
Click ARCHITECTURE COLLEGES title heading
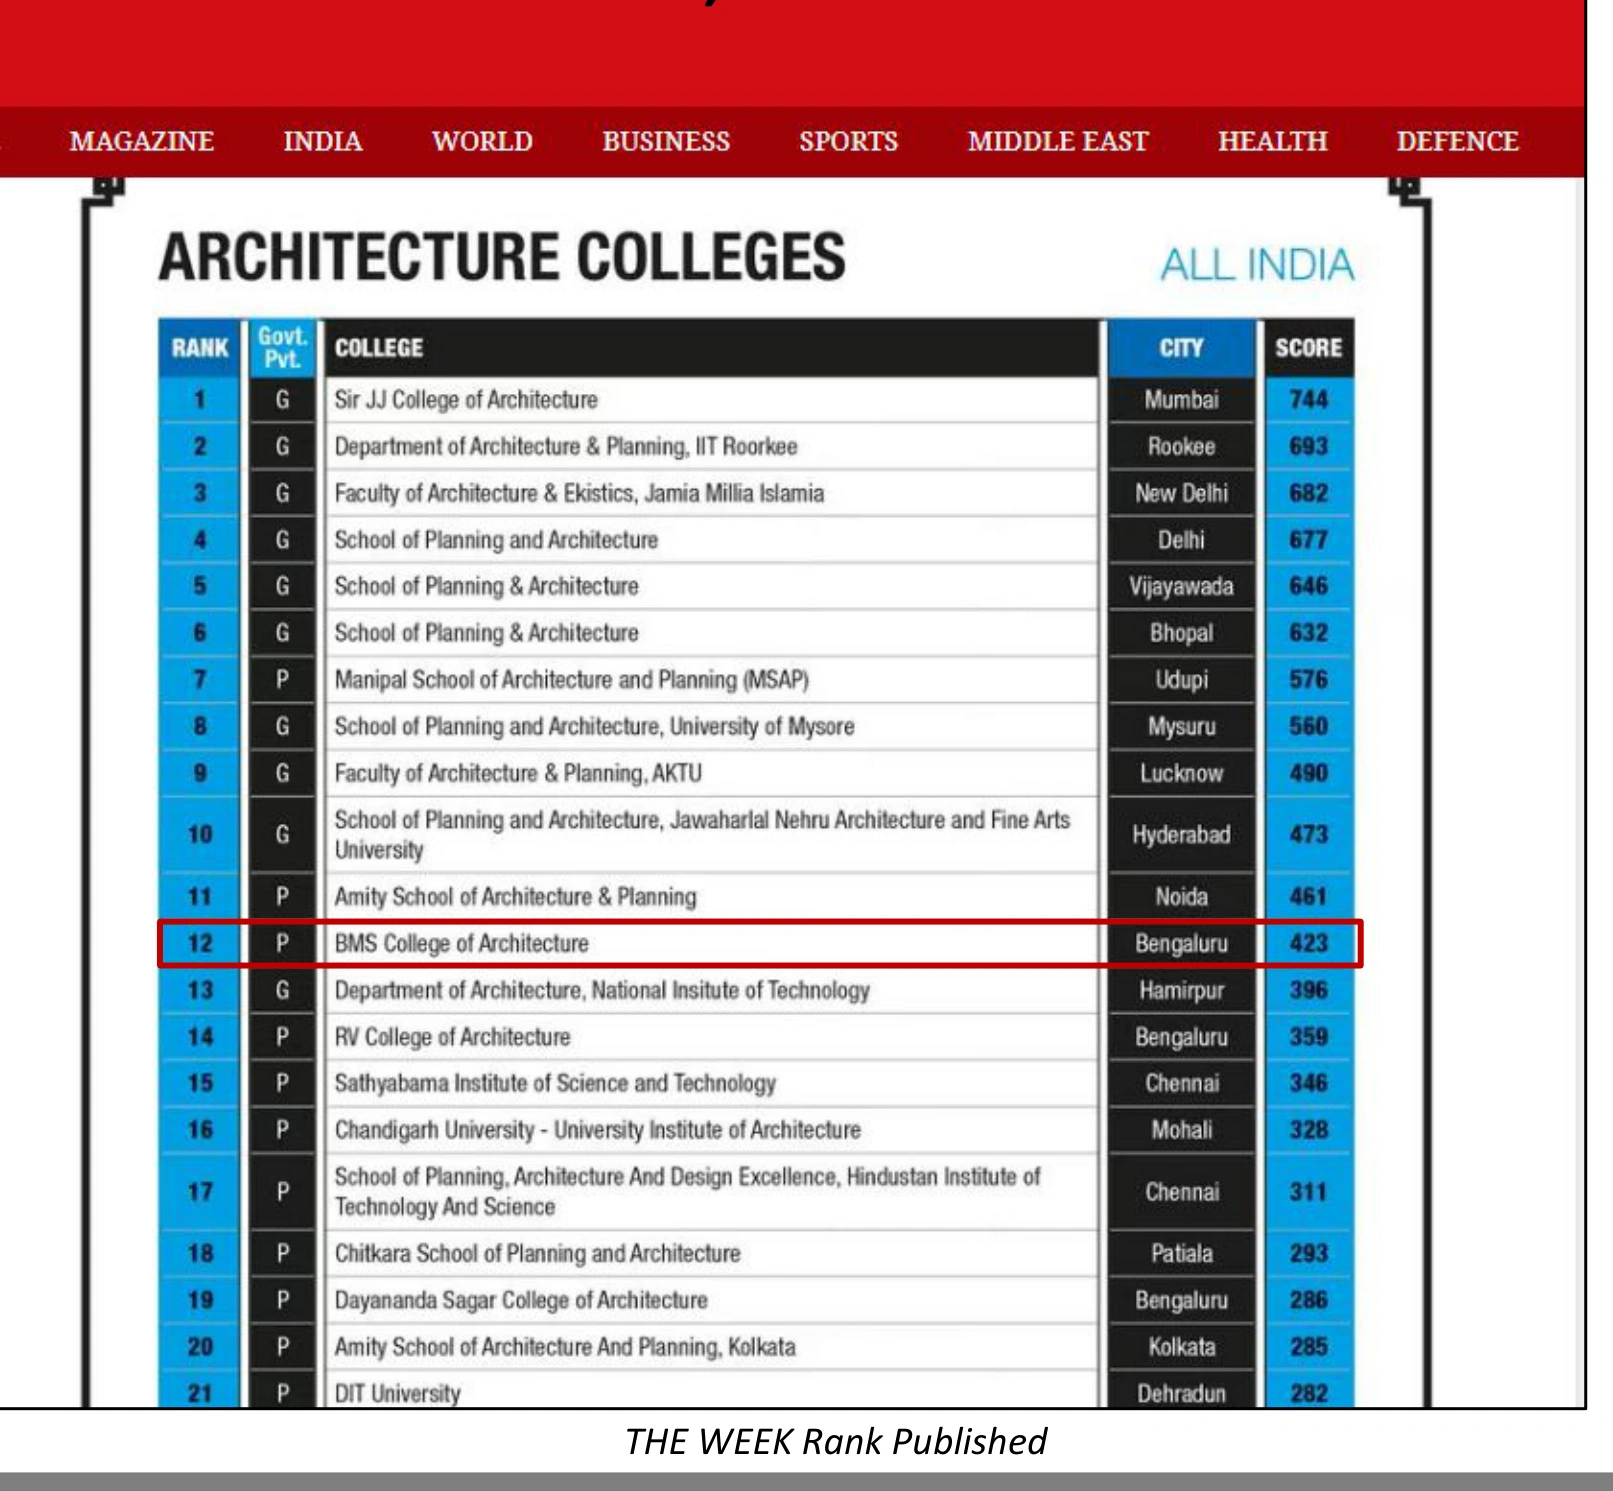pyautogui.click(x=502, y=256)
